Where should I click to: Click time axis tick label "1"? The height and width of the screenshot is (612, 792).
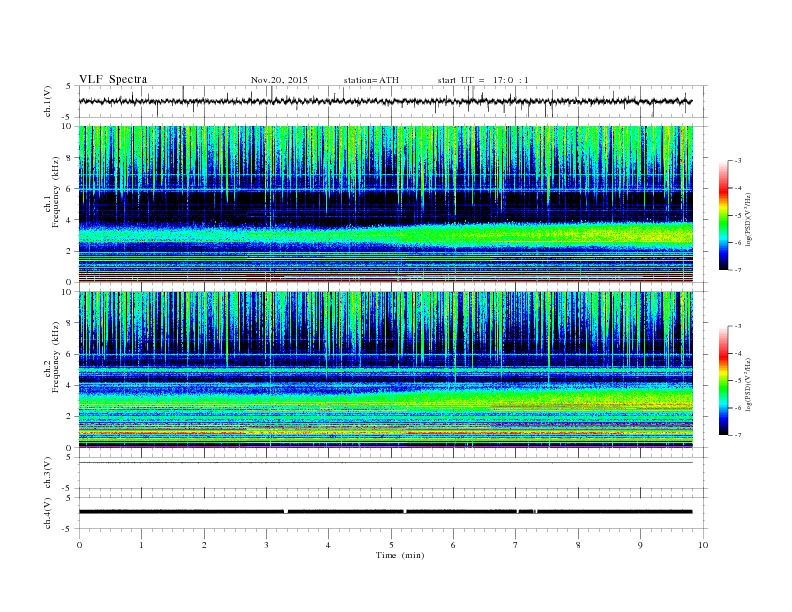coord(141,545)
